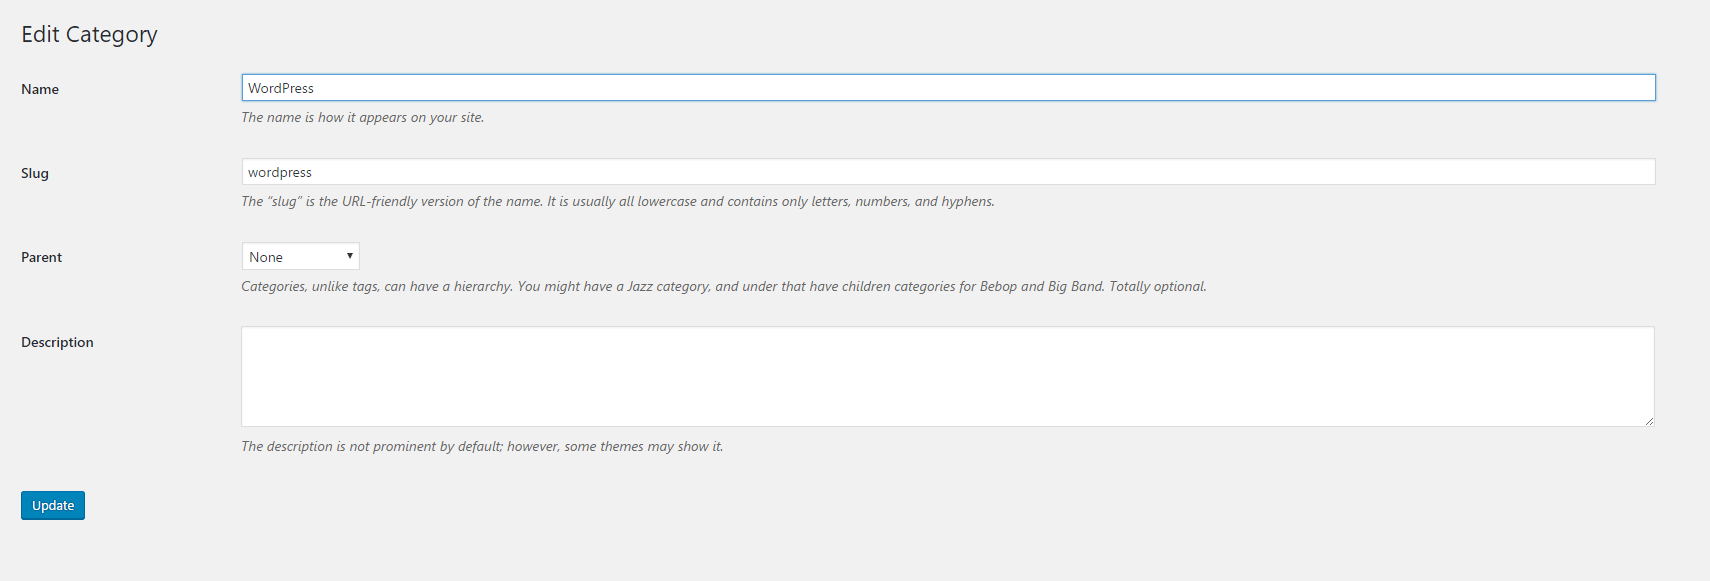Viewport: 1710px width, 581px height.
Task: Click the Description field label
Action: point(57,342)
